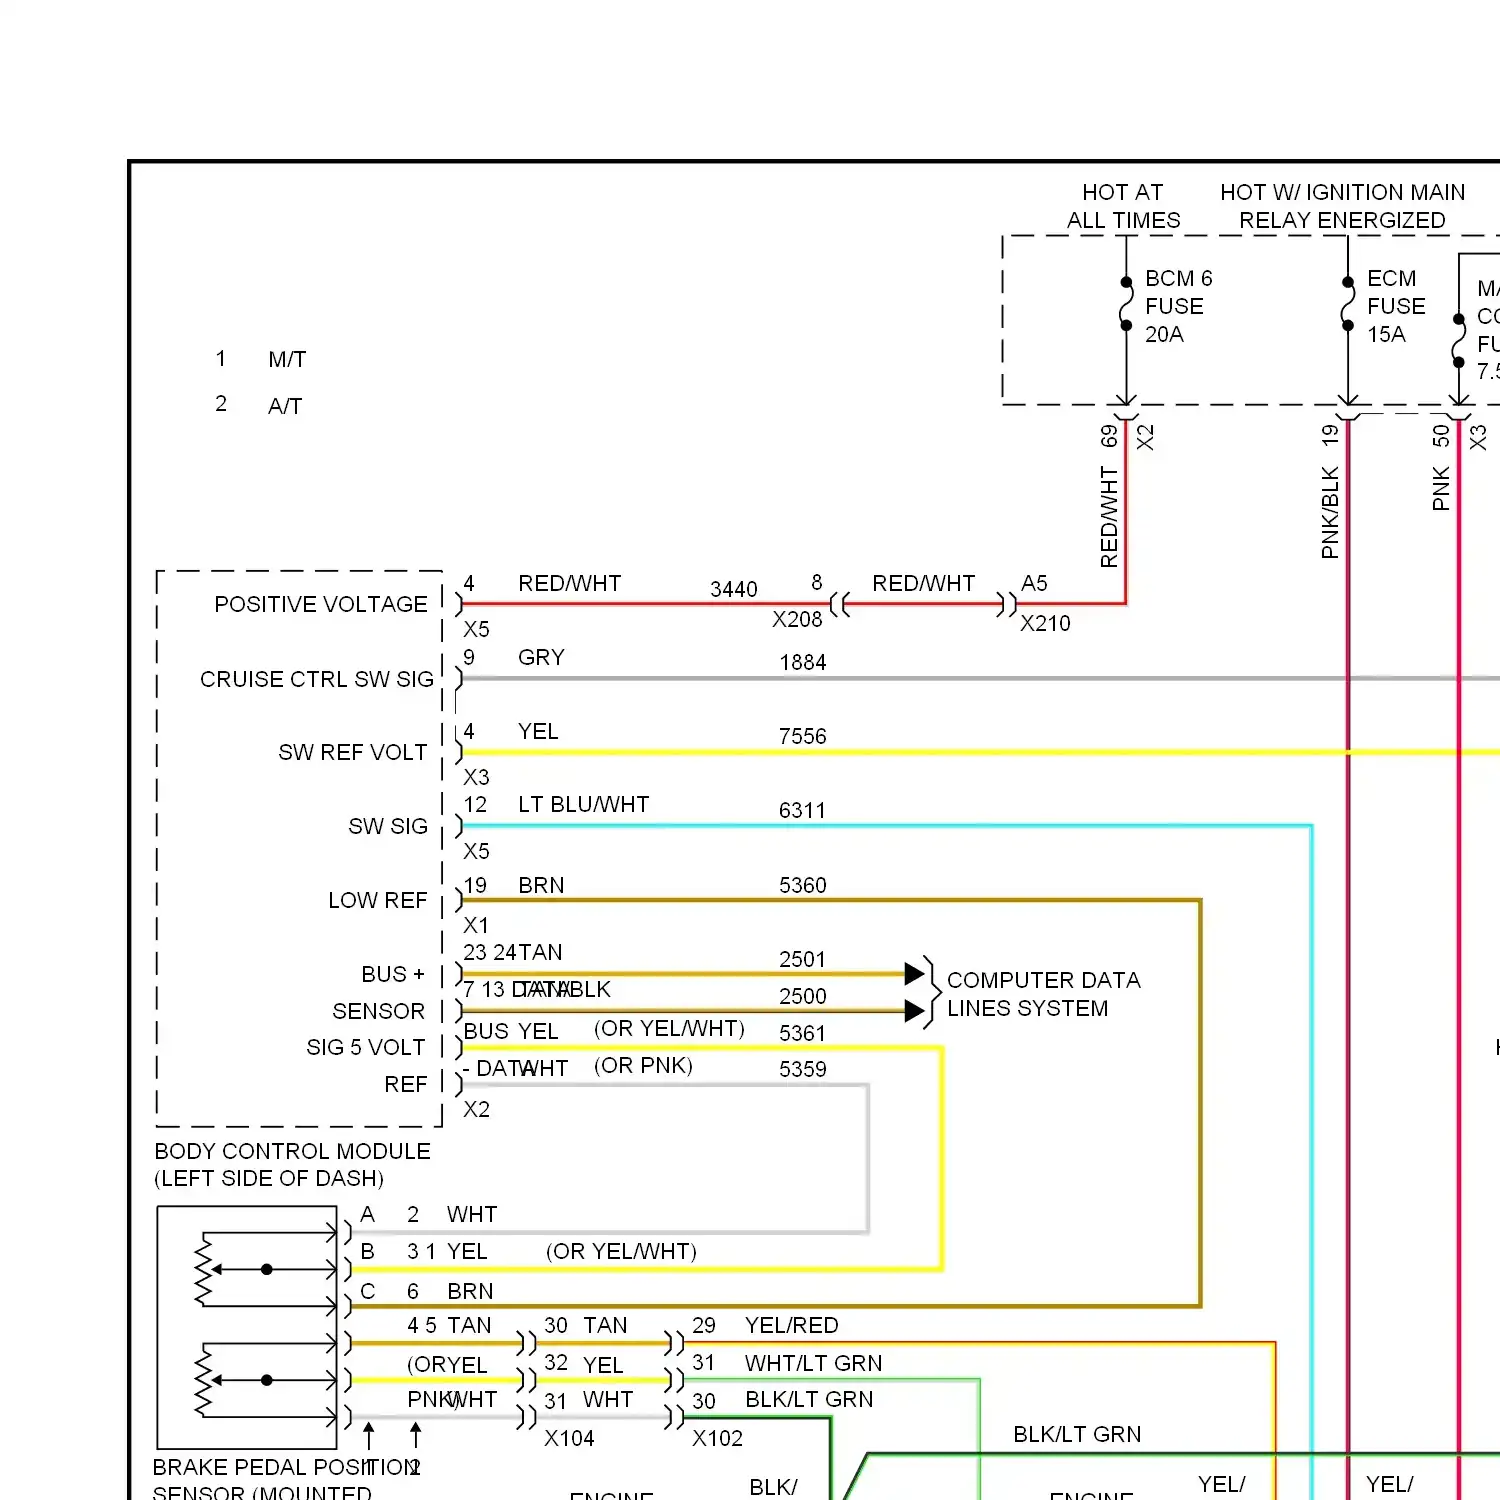Click the POSITIVE VOLTAGE label in BCM box
The image size is (1500, 1500).
click(x=321, y=604)
